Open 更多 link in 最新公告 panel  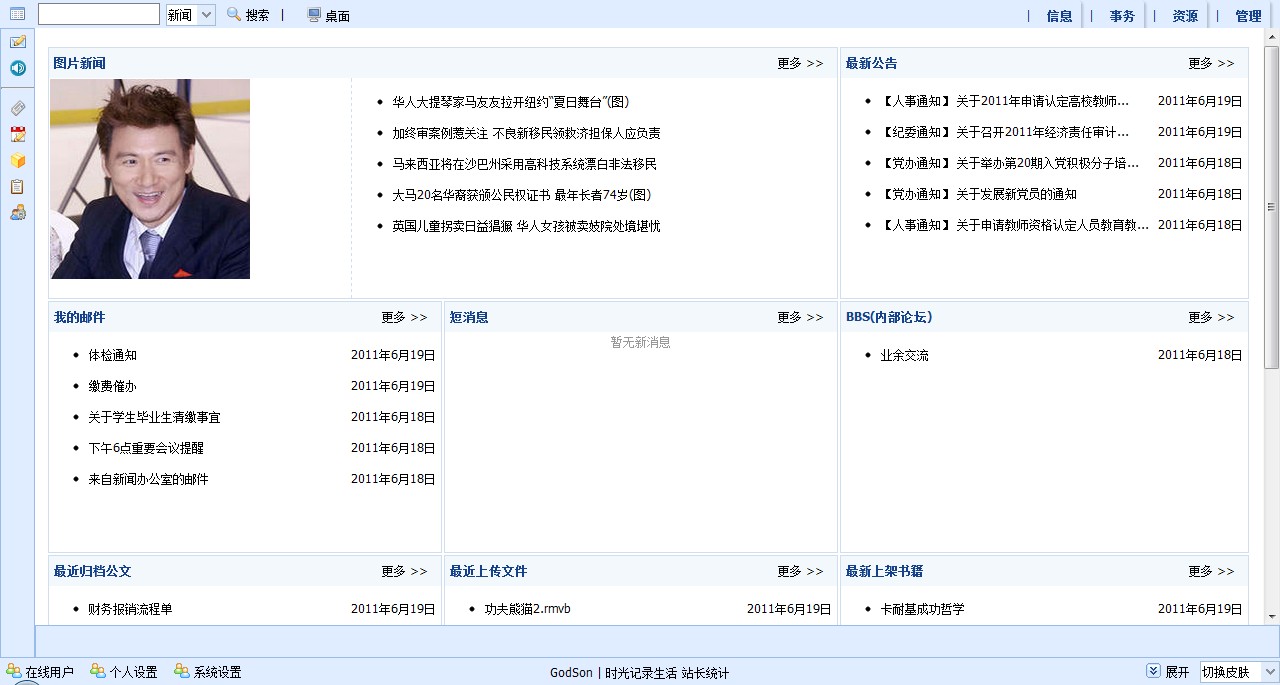[1205, 63]
